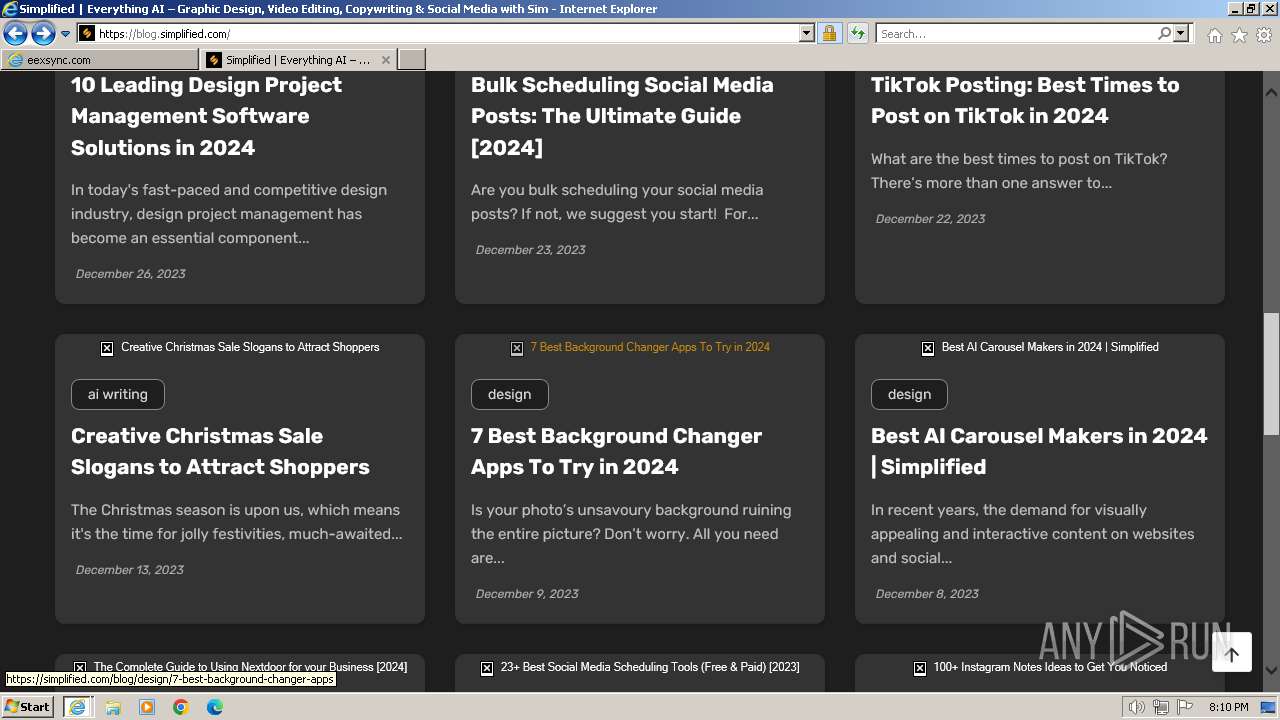Open recent pages dropdown next to Forward
This screenshot has height=720, width=1280.
[x=65, y=34]
